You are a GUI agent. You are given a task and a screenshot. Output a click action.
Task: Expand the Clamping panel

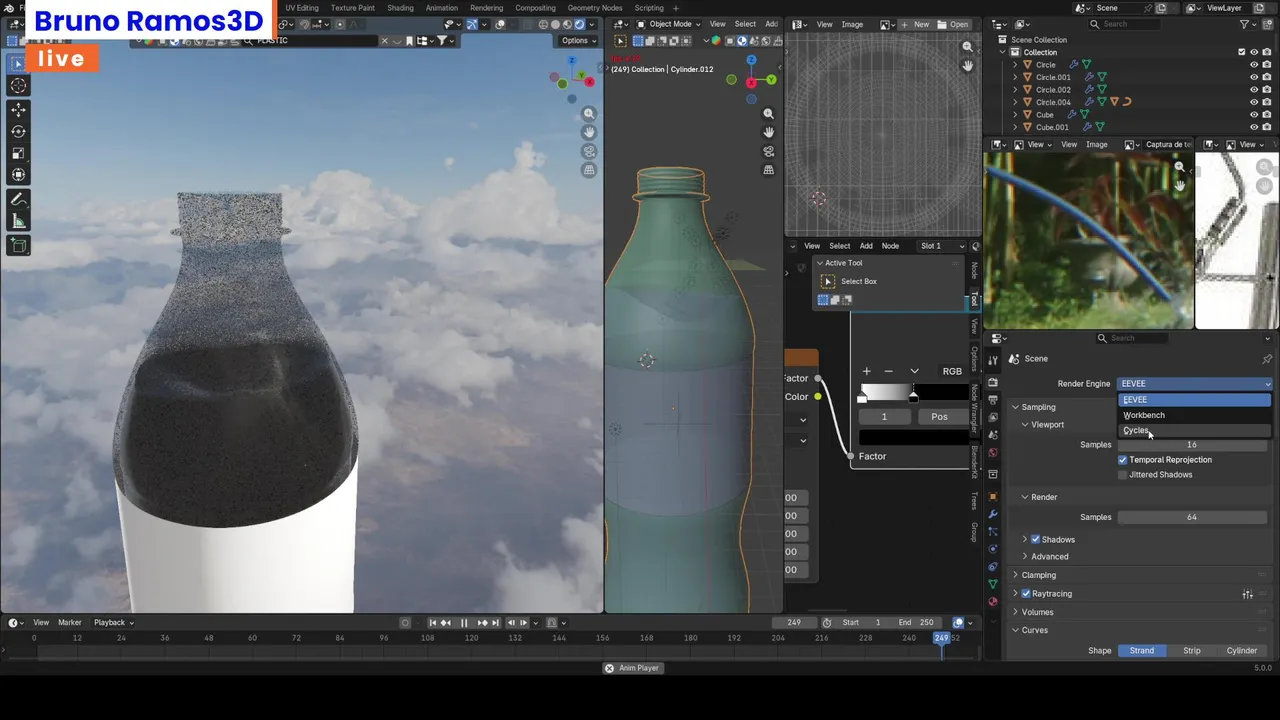[1016, 575]
